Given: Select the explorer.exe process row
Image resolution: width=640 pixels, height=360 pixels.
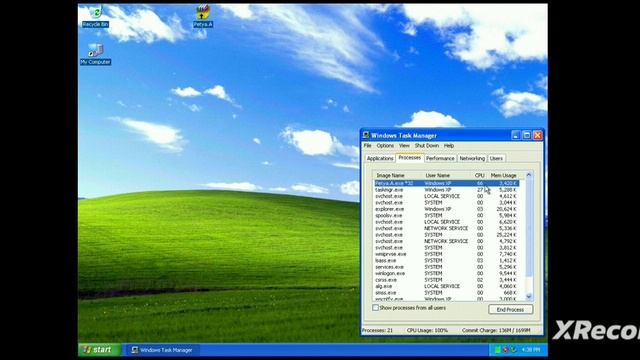Looking at the screenshot, I should [x=447, y=209].
